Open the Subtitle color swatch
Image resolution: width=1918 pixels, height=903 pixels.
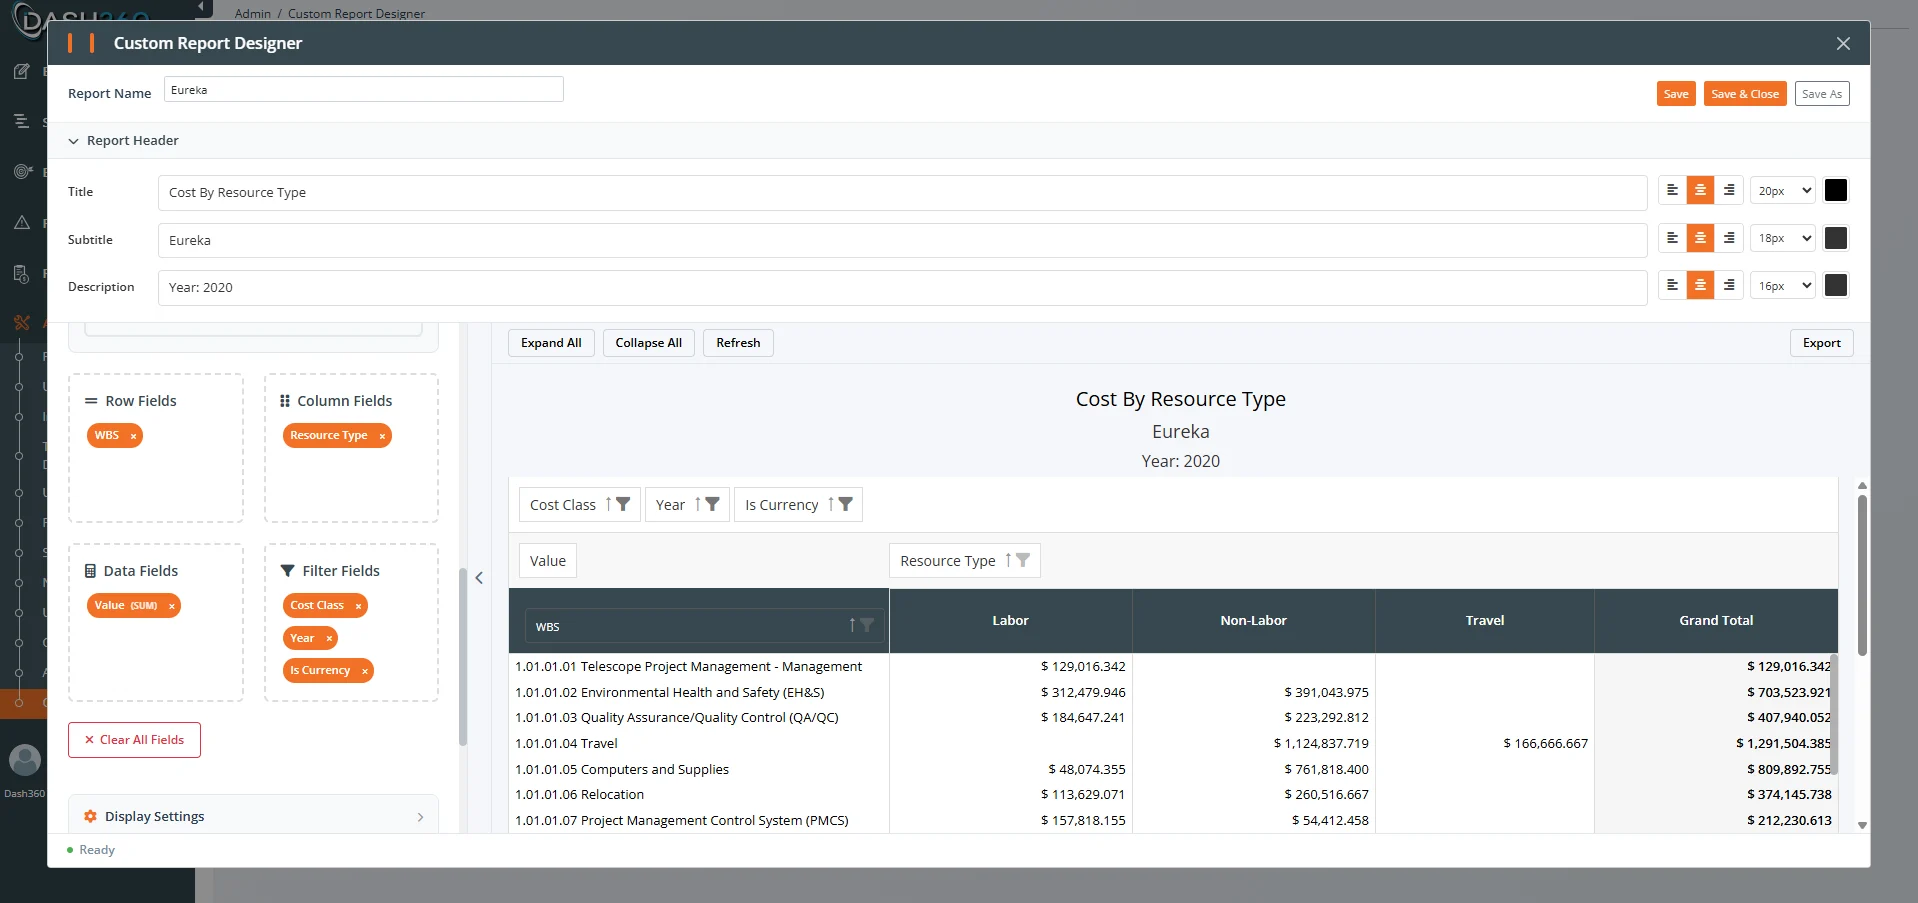click(1836, 238)
